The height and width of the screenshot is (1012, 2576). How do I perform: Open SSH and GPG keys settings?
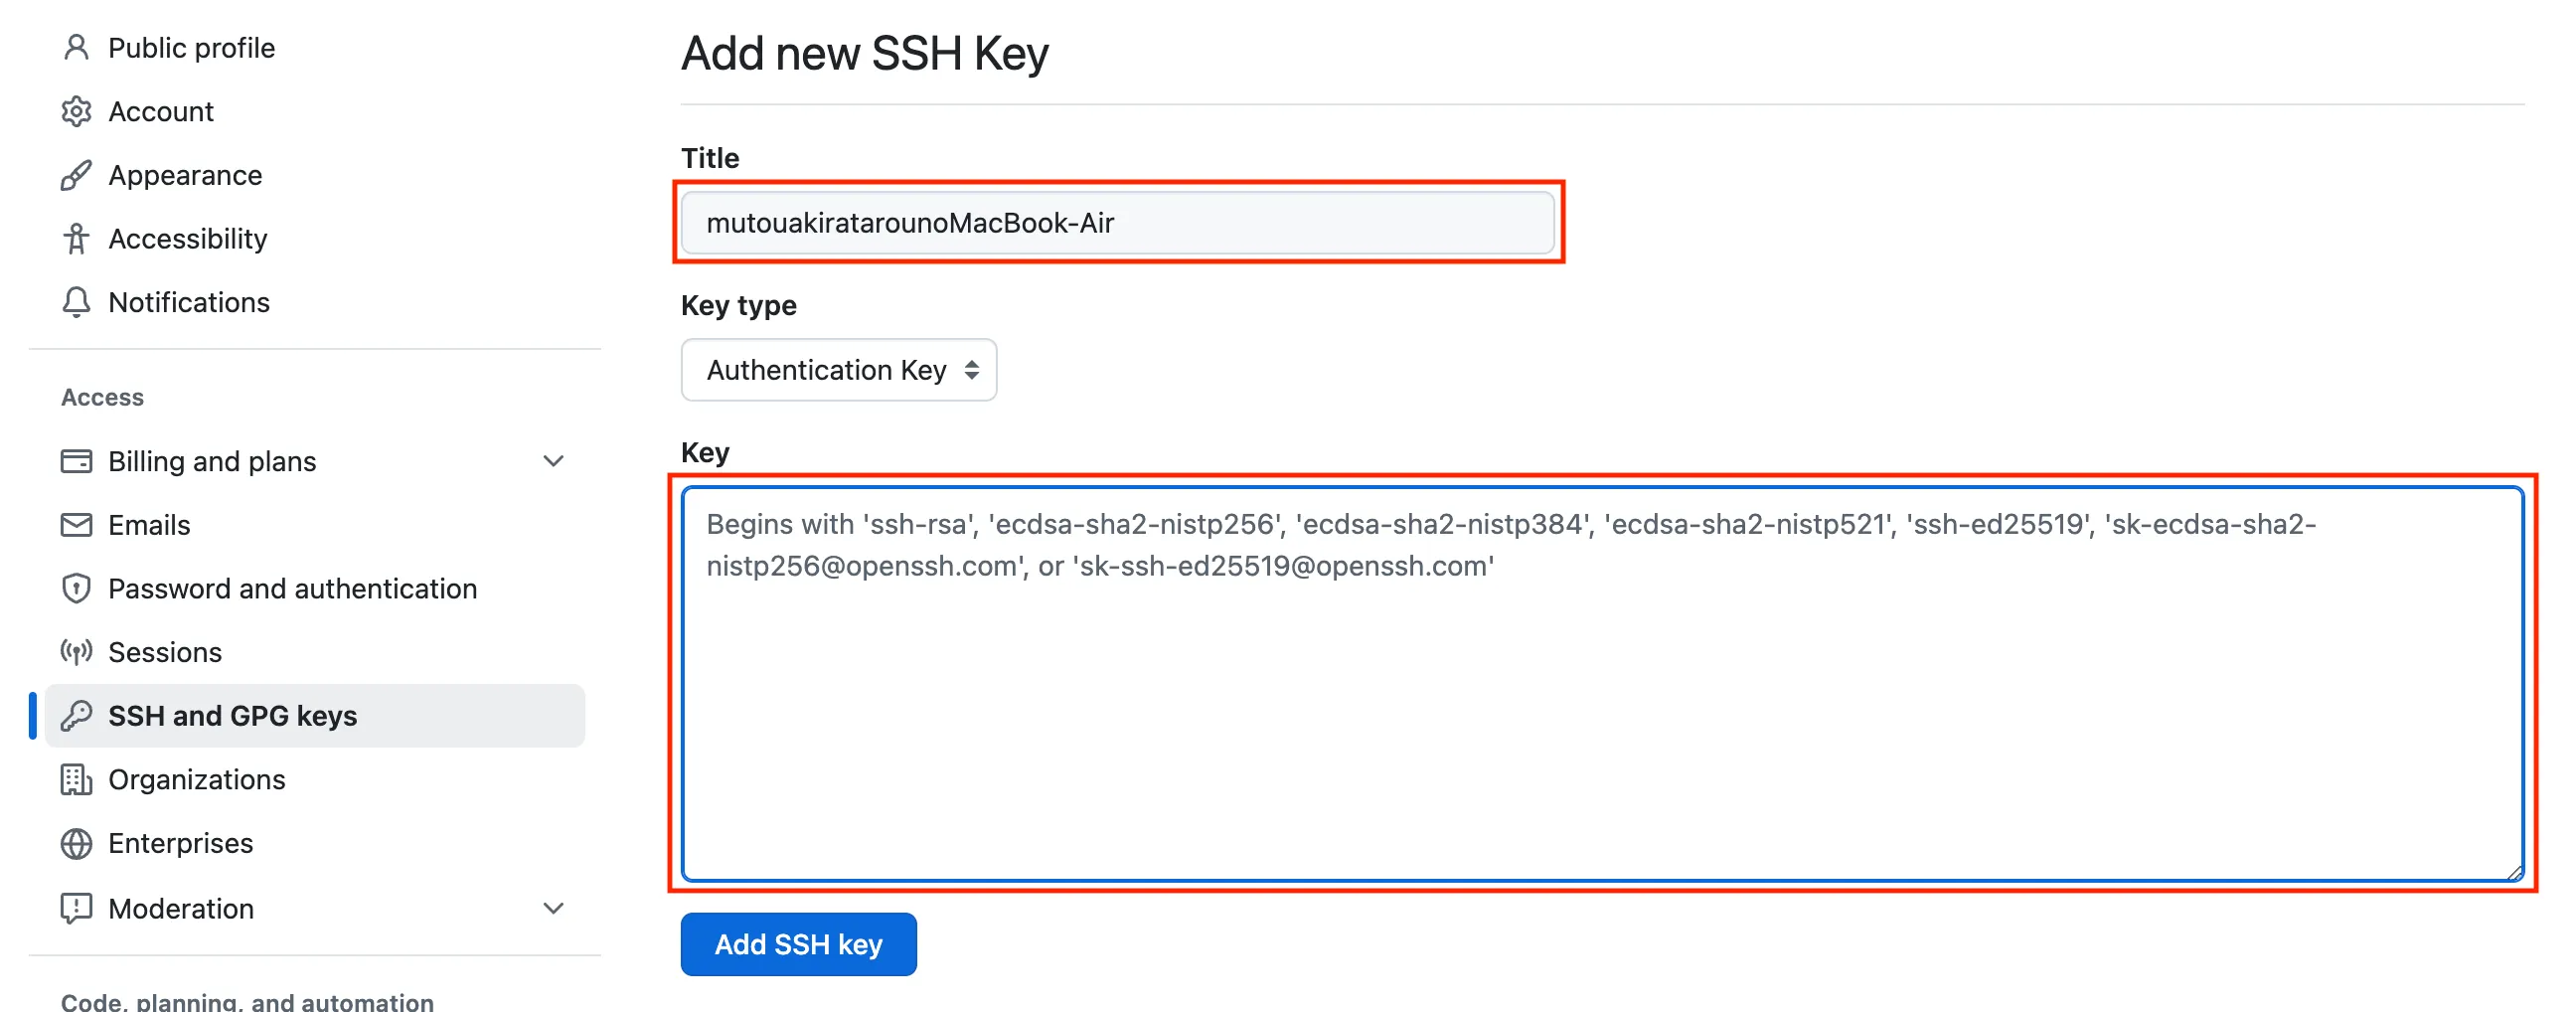[x=232, y=716]
